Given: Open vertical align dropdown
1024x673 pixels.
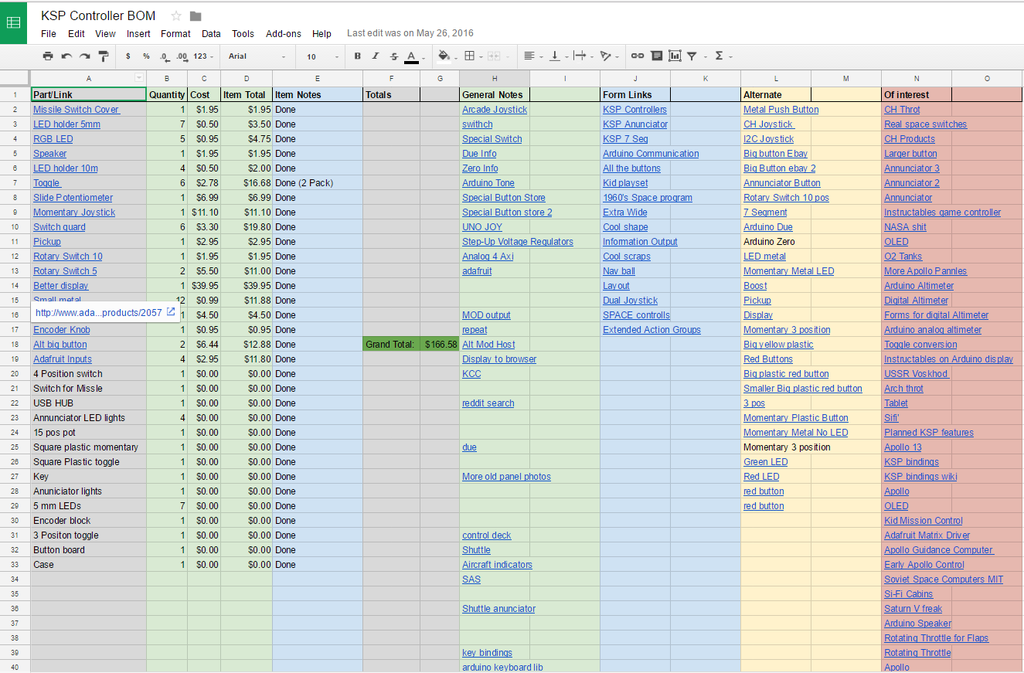Looking at the screenshot, I should (x=558, y=56).
